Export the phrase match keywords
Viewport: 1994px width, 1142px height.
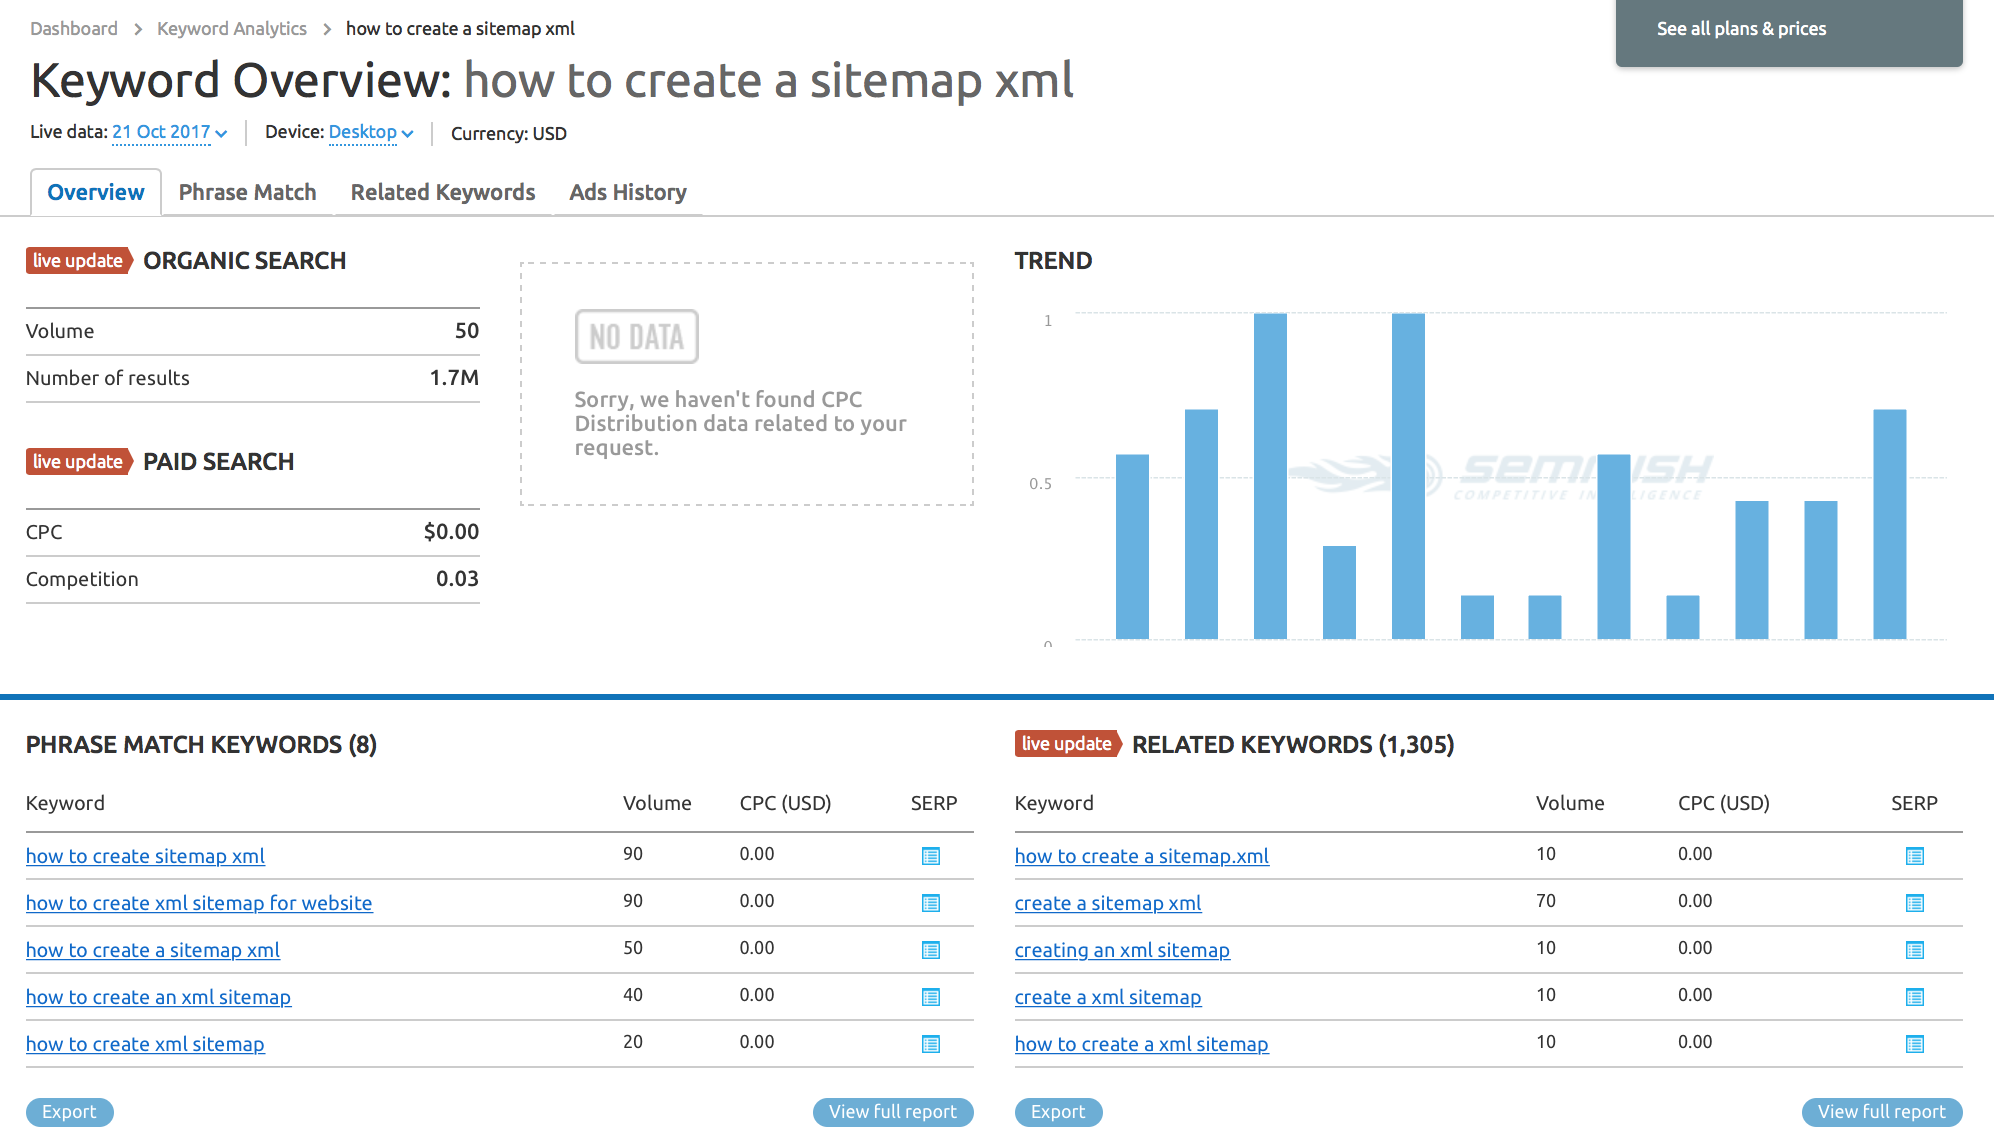point(69,1112)
